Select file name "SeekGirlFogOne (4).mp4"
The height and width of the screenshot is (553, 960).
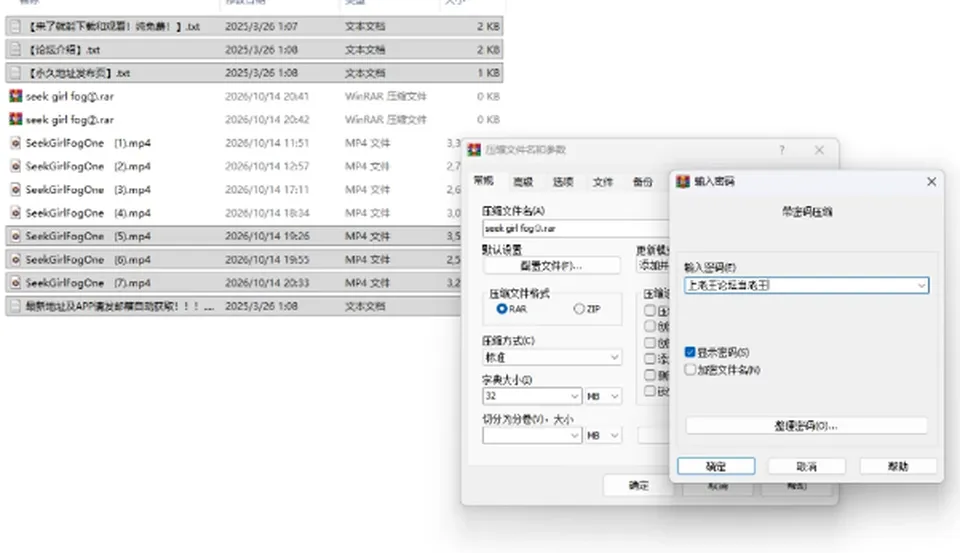point(88,213)
